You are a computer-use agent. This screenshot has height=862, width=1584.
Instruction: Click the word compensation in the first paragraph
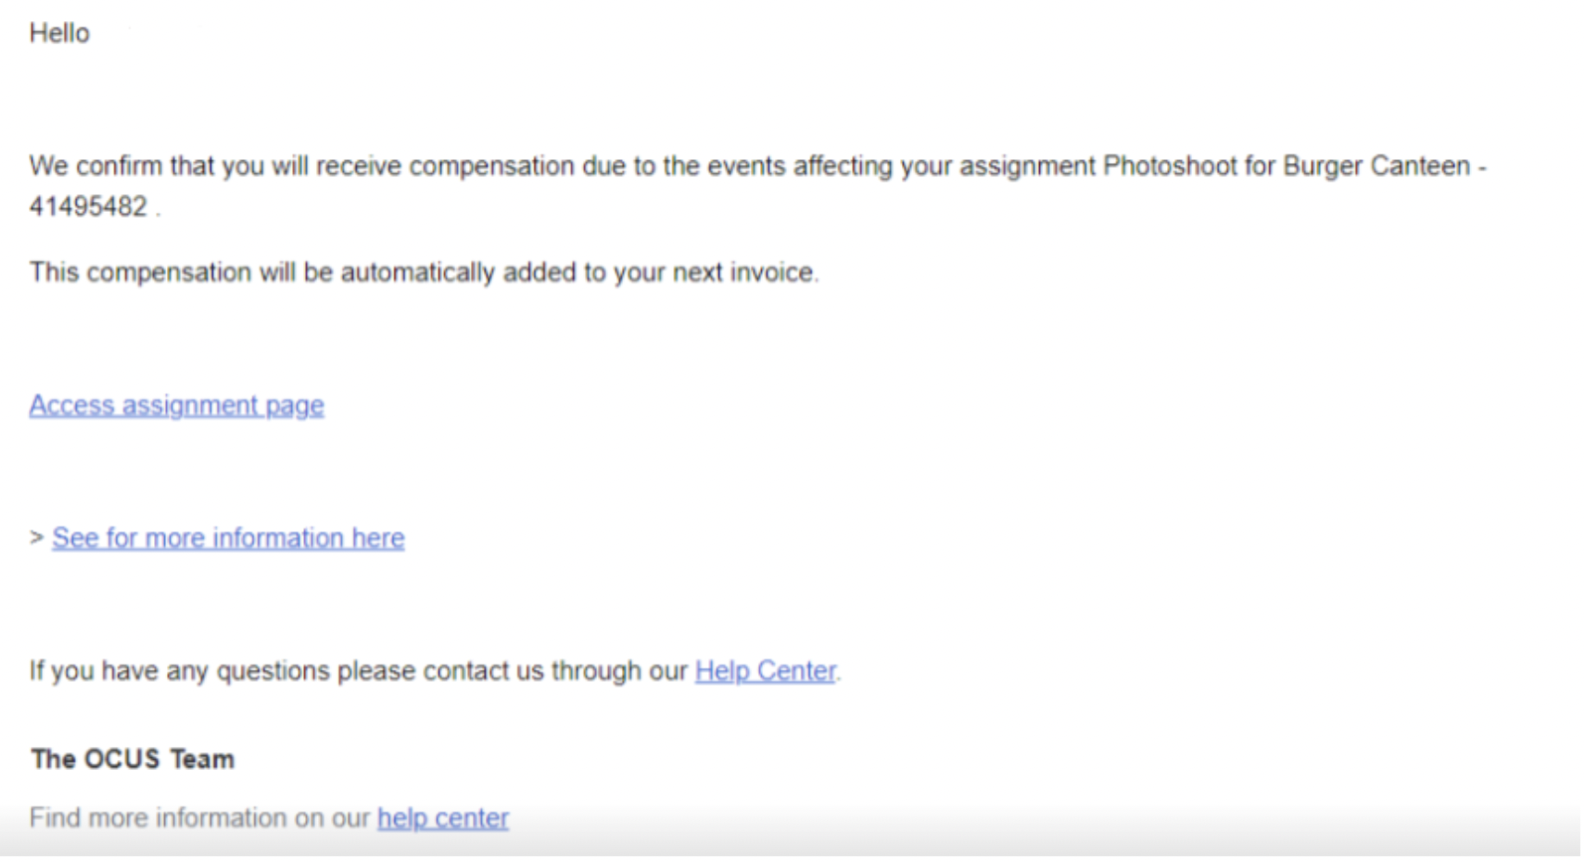492,166
